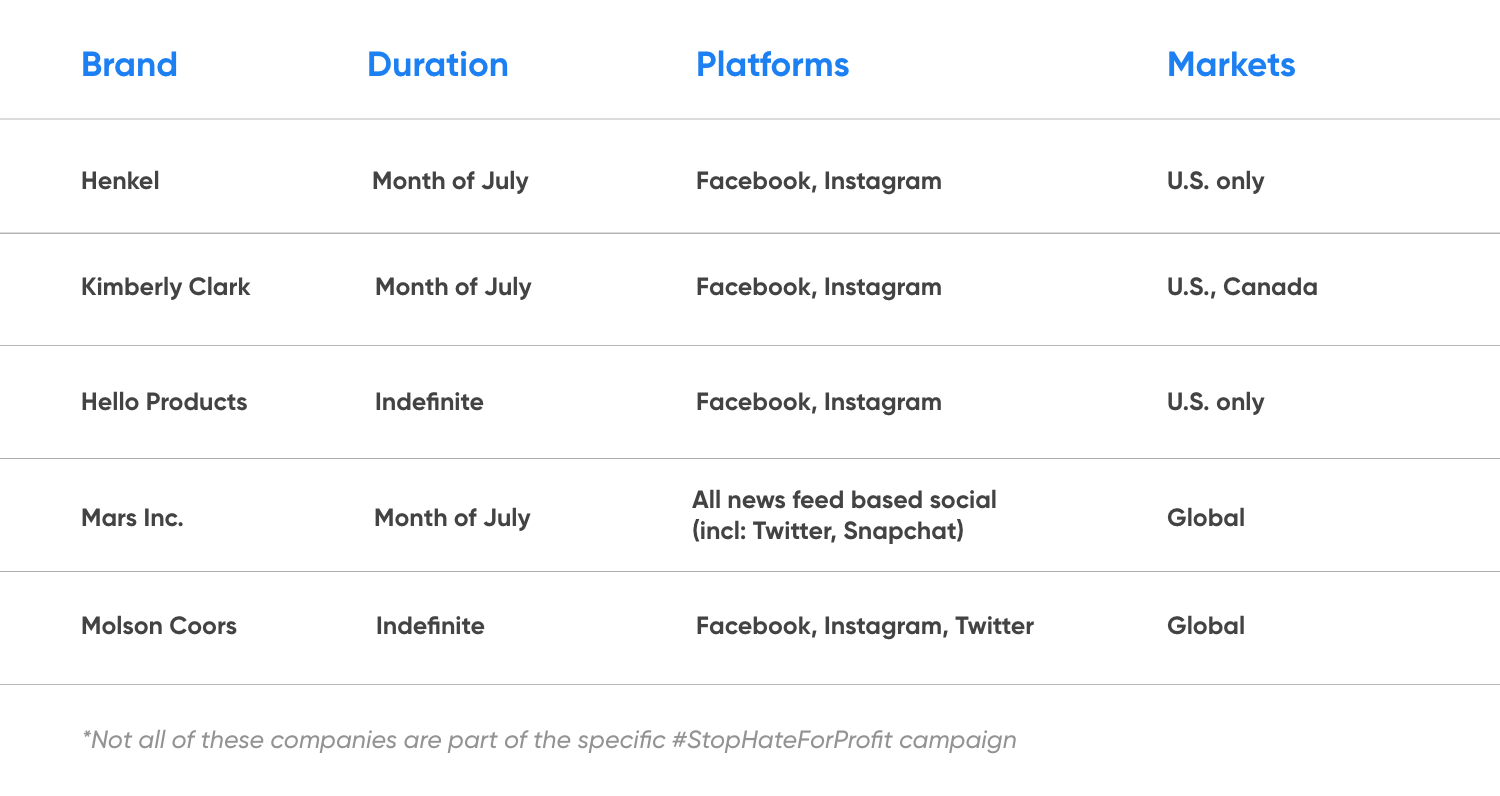Screen dimensions: 1500x796
Task: Select the Markets column header
Action: click(1231, 65)
